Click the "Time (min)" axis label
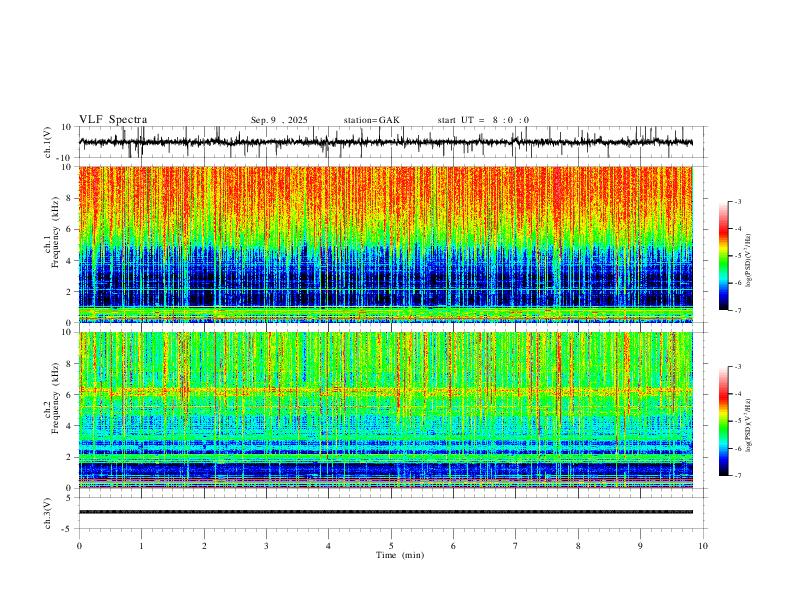This screenshot has width=792, height=612. 400,555
